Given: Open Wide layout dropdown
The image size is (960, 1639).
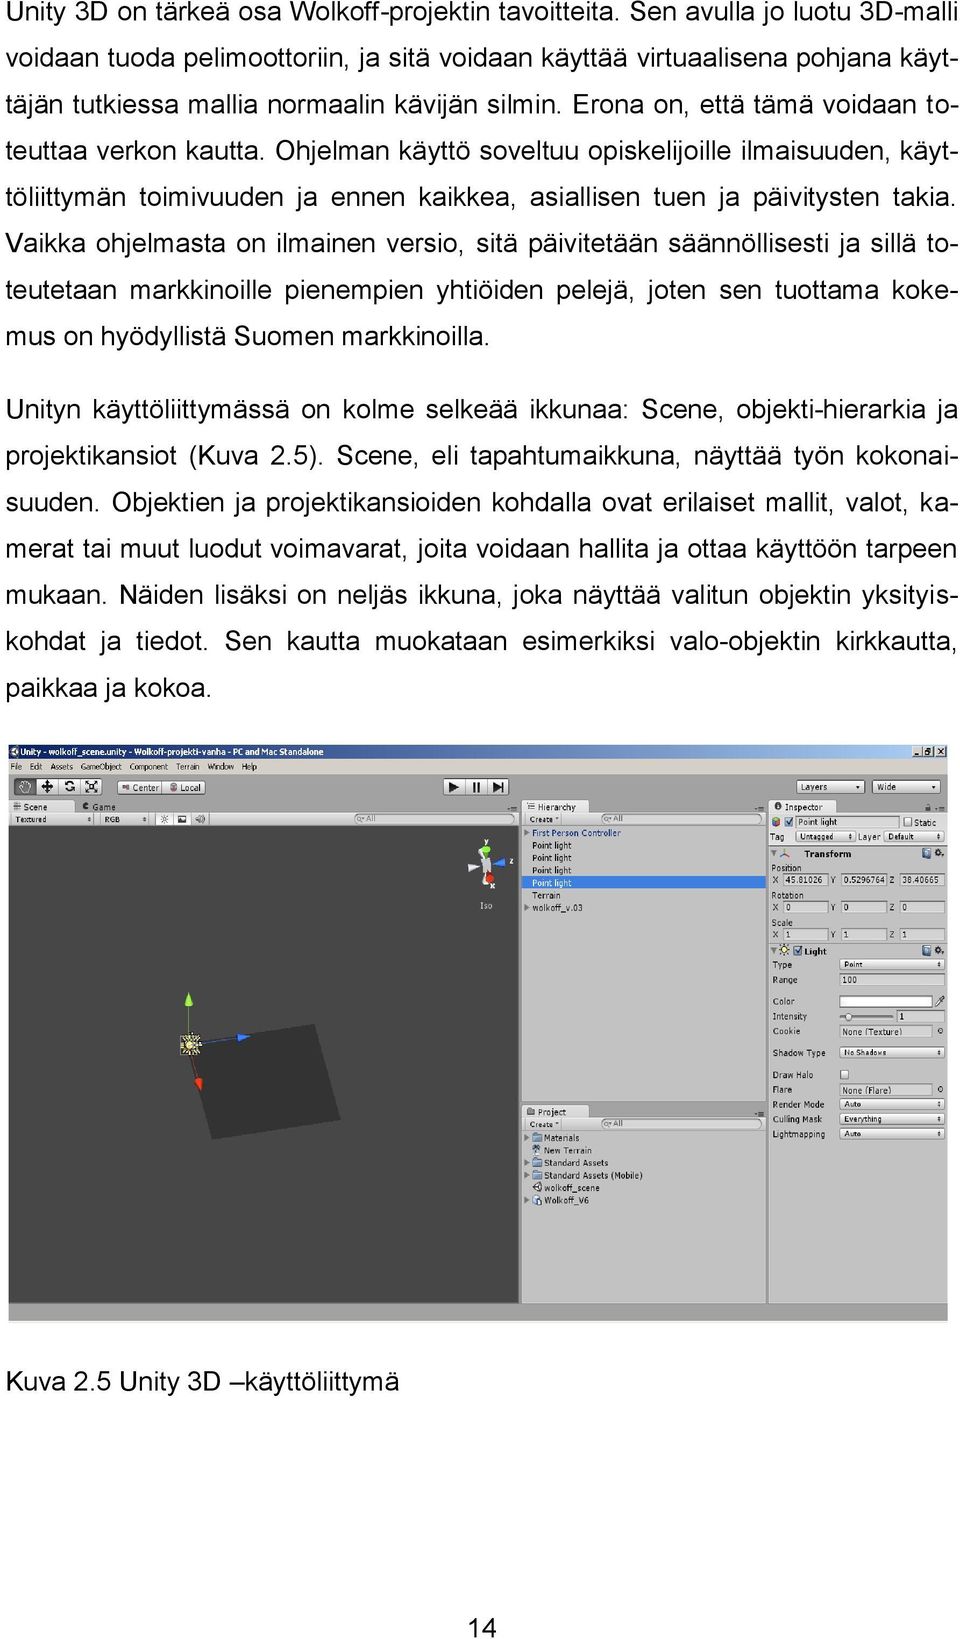Looking at the screenshot, I should coord(907,787).
